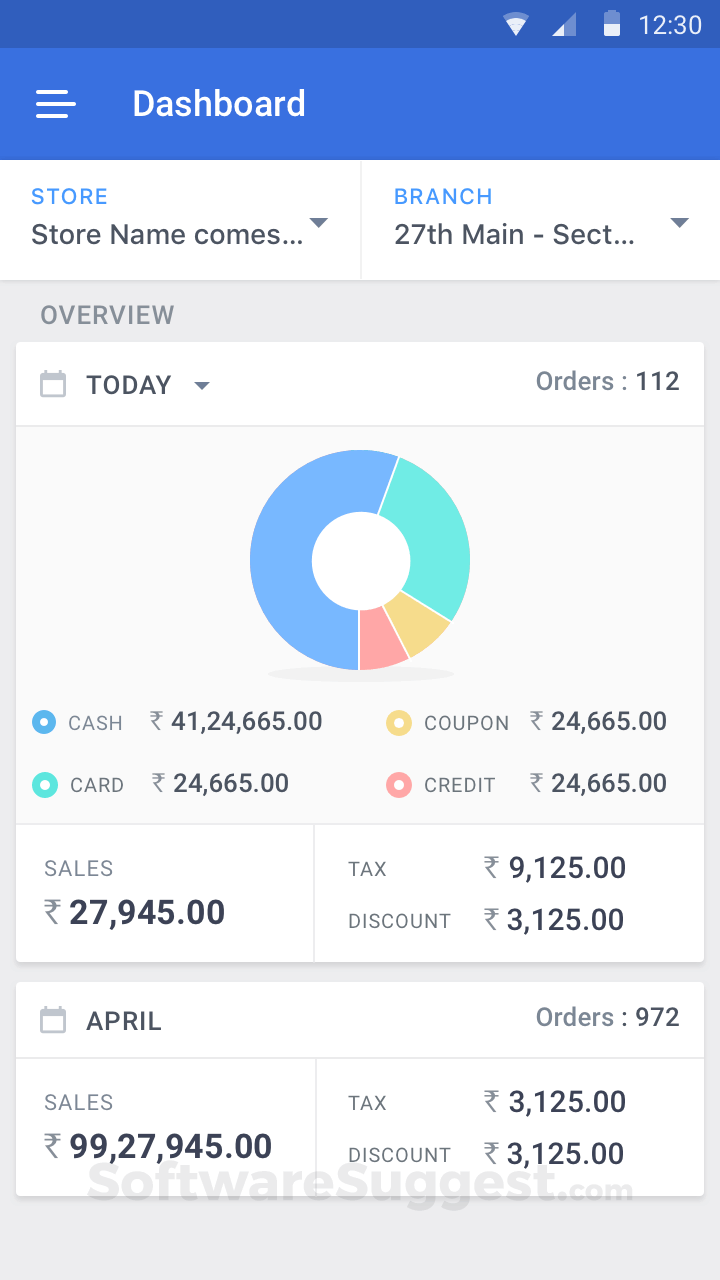Open the hamburger navigation menu
The height and width of the screenshot is (1280, 720).
point(56,104)
